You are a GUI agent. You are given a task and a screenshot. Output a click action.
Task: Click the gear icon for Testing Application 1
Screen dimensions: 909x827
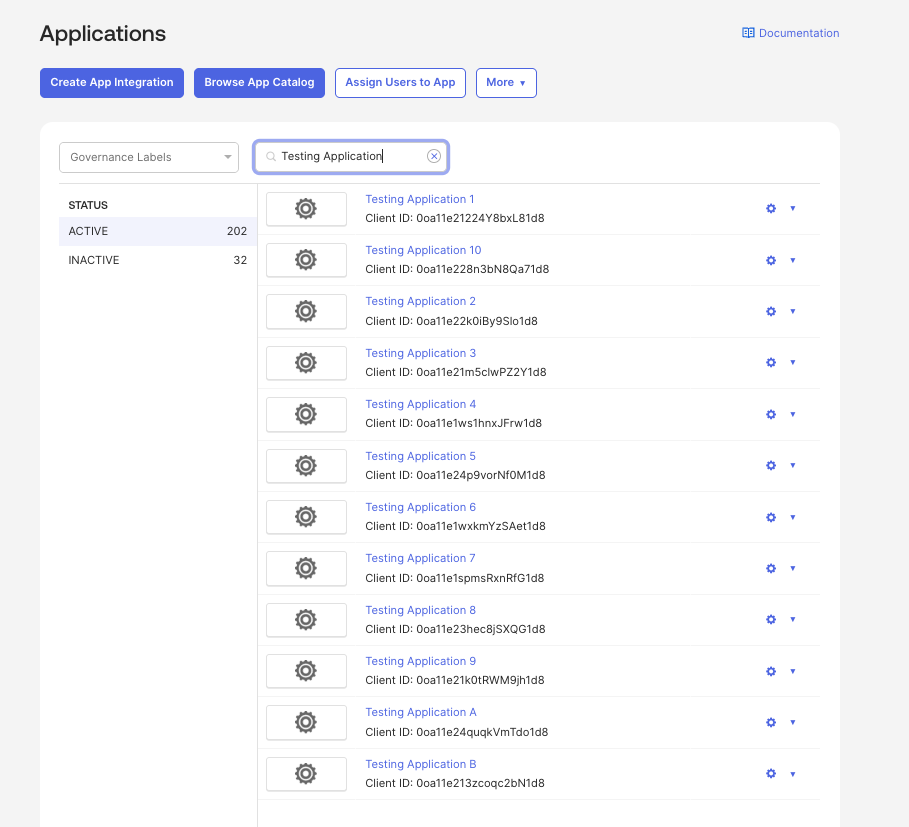770,209
